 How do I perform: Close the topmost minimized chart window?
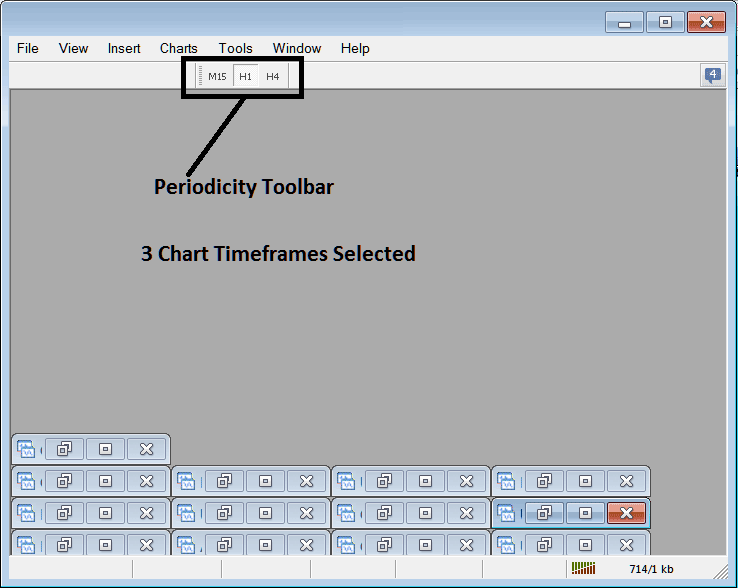[x=146, y=449]
